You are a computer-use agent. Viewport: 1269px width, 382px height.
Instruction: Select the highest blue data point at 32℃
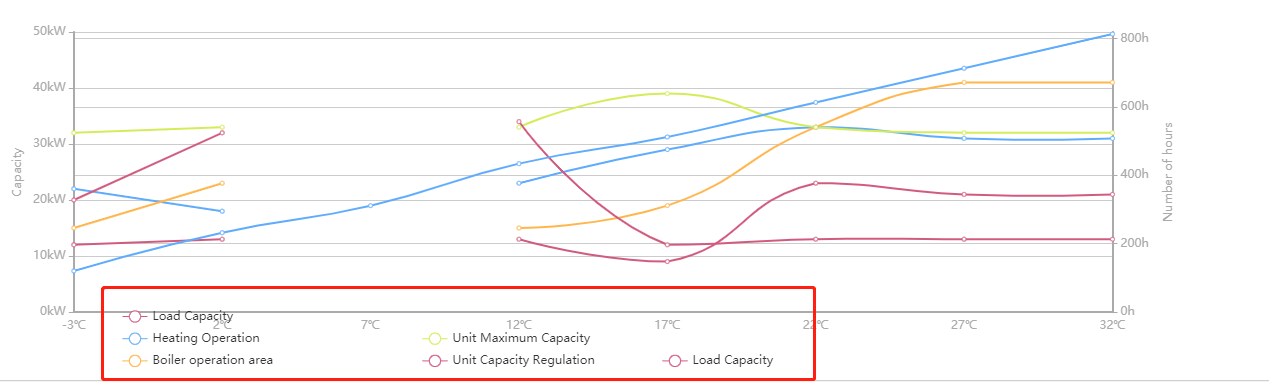point(1112,34)
